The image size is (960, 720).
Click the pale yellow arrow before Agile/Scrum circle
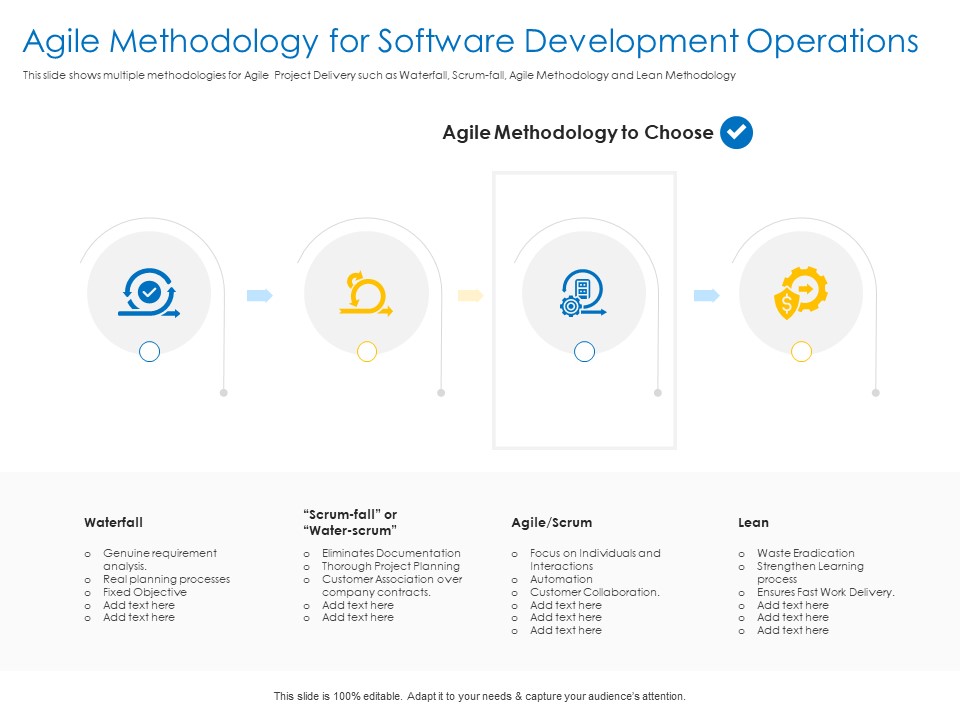coord(470,296)
